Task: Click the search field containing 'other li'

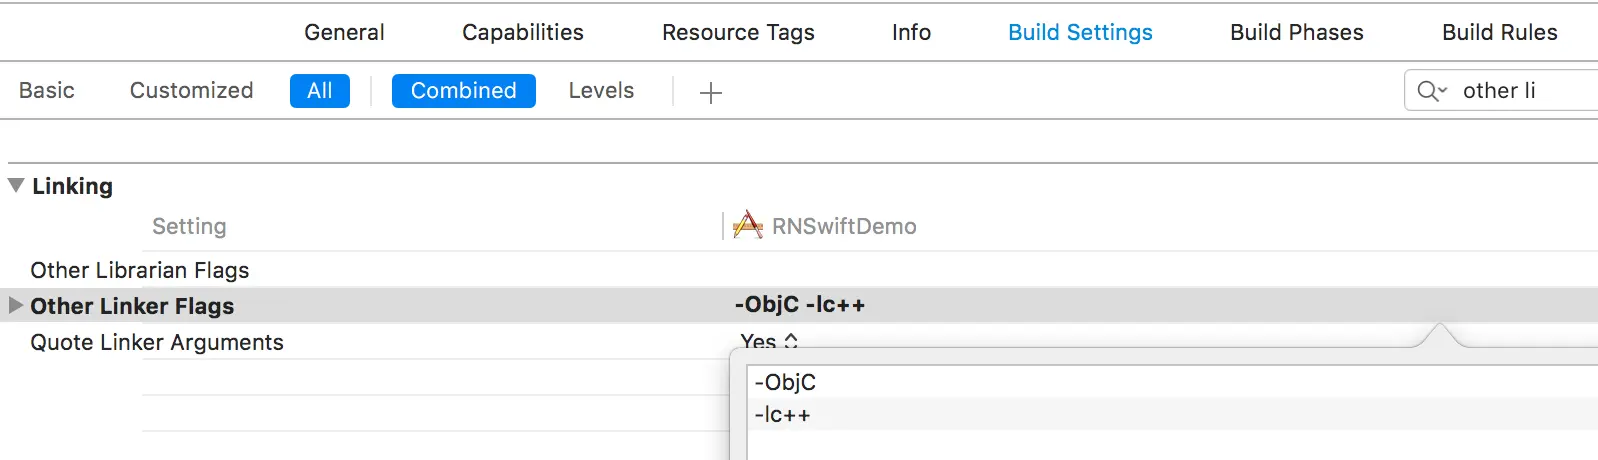Action: (x=1520, y=91)
